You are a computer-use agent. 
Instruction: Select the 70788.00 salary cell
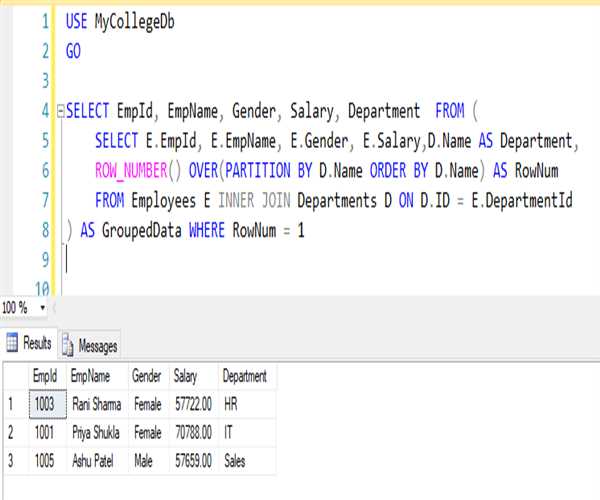pos(193,433)
